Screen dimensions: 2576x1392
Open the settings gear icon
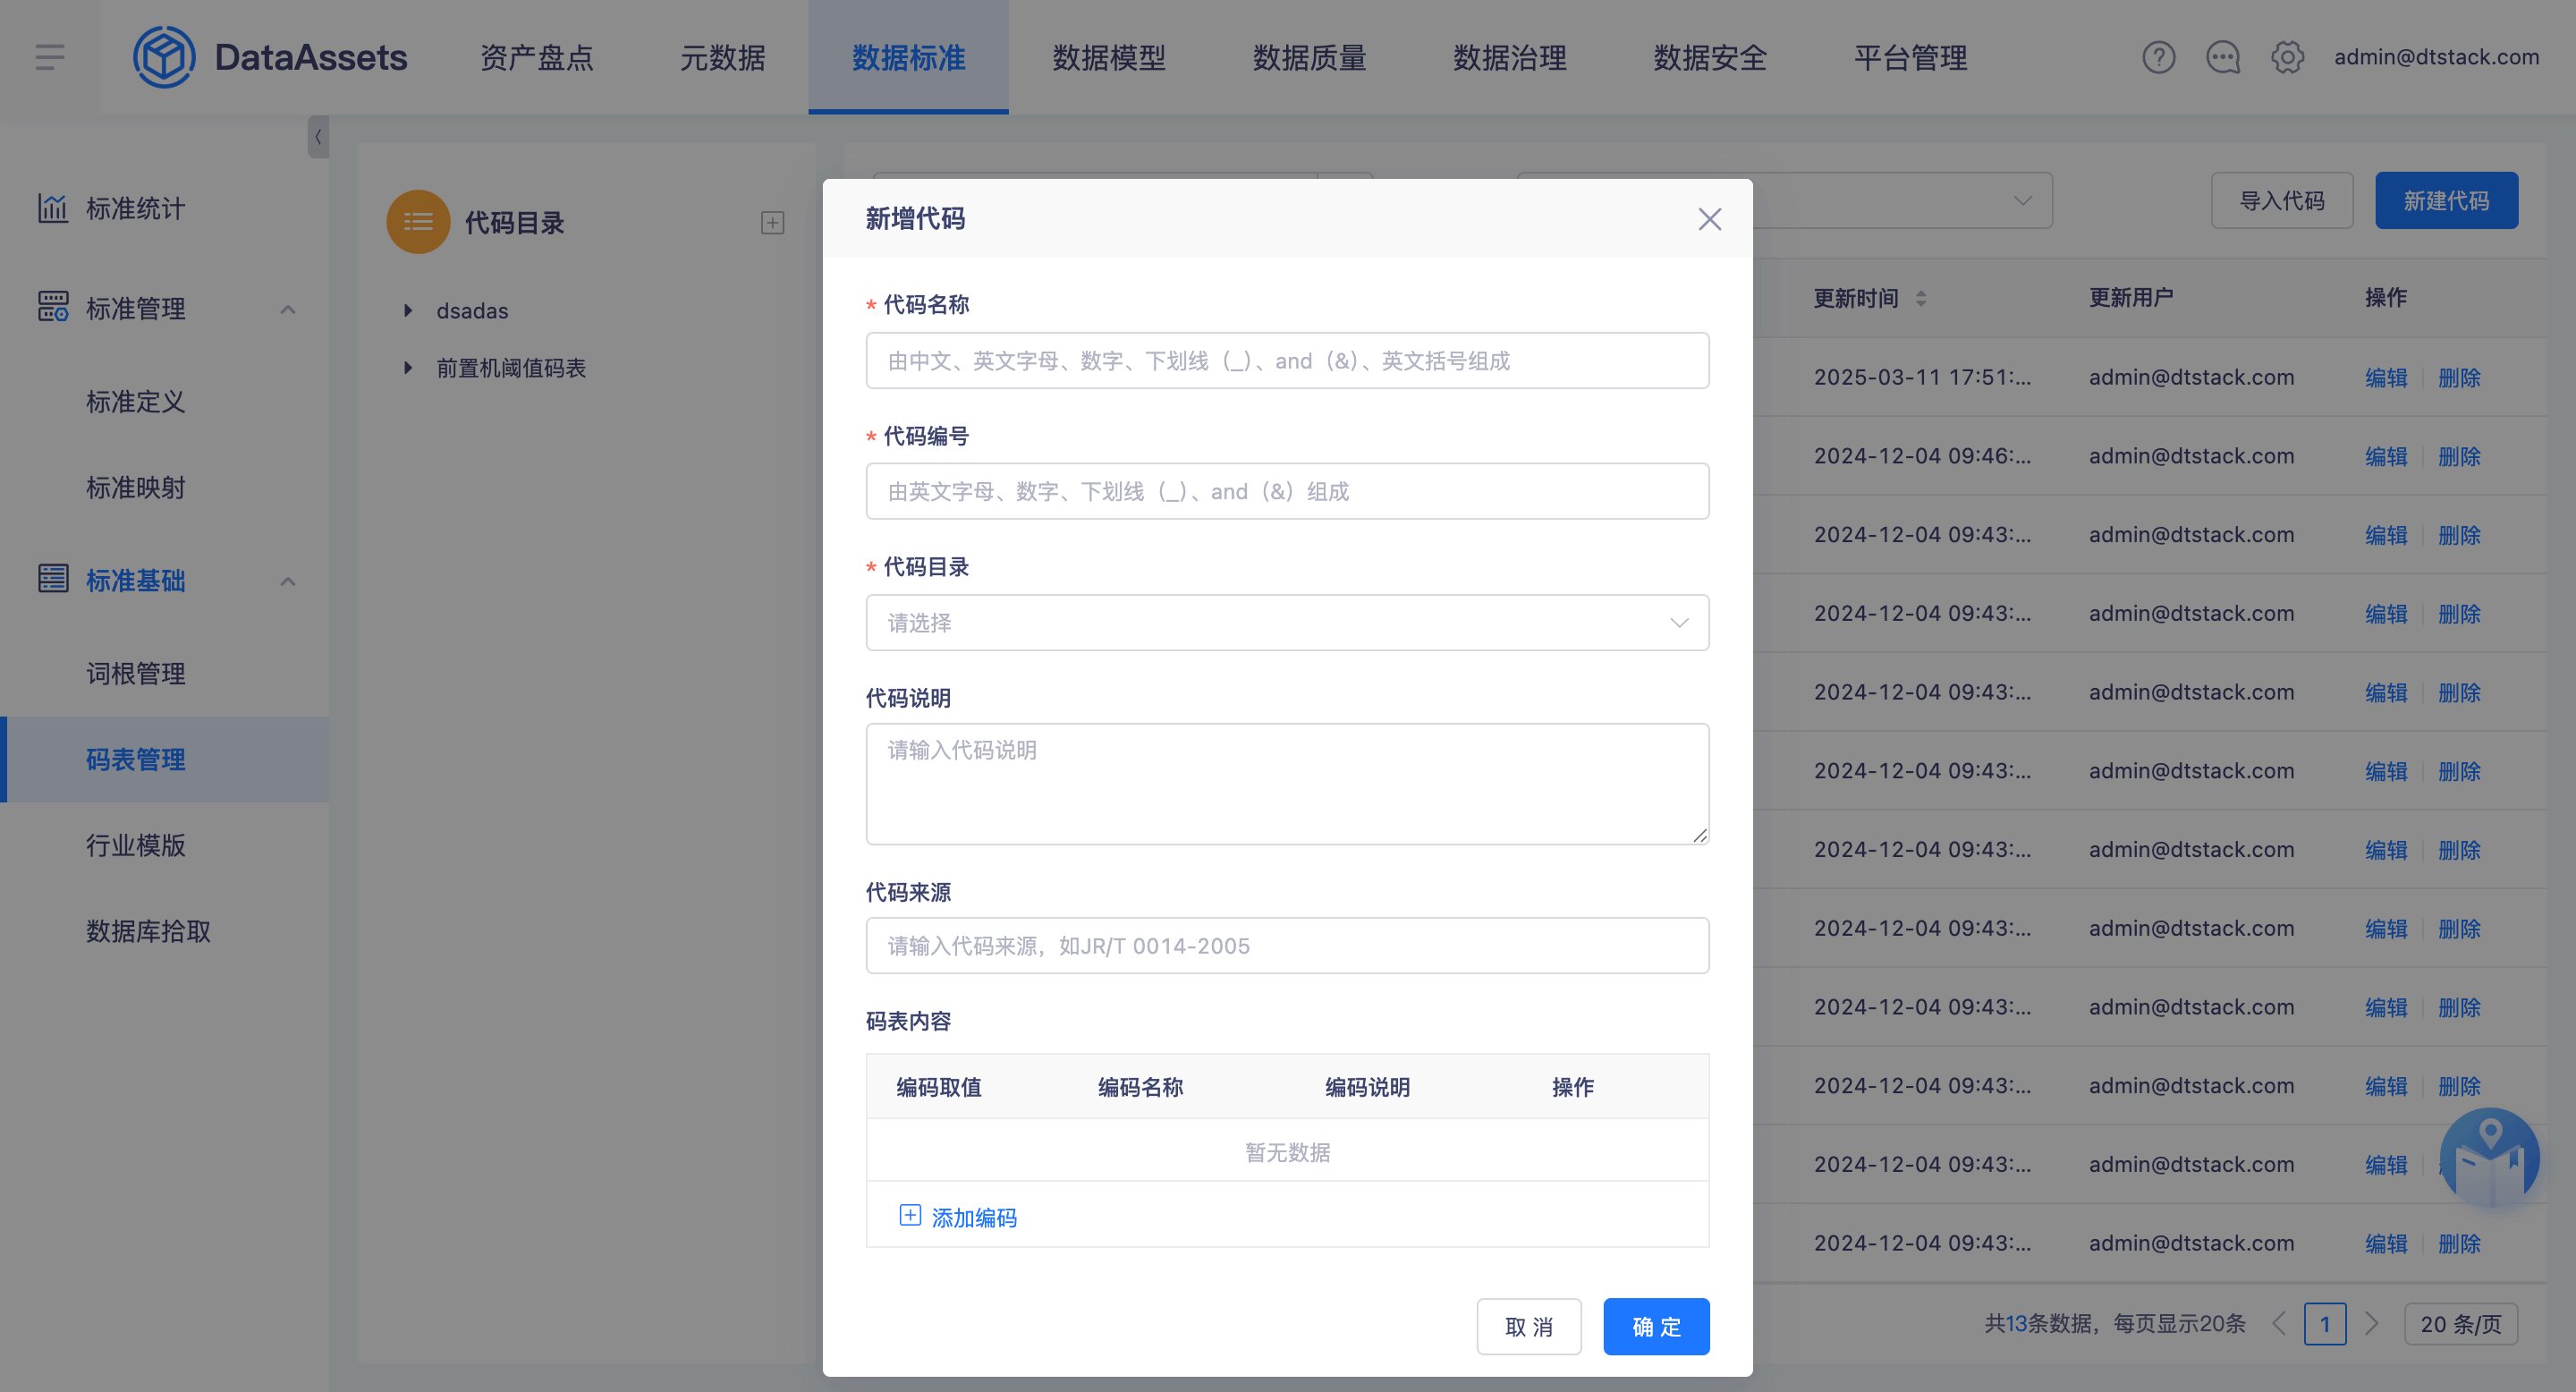pyautogui.click(x=2287, y=57)
